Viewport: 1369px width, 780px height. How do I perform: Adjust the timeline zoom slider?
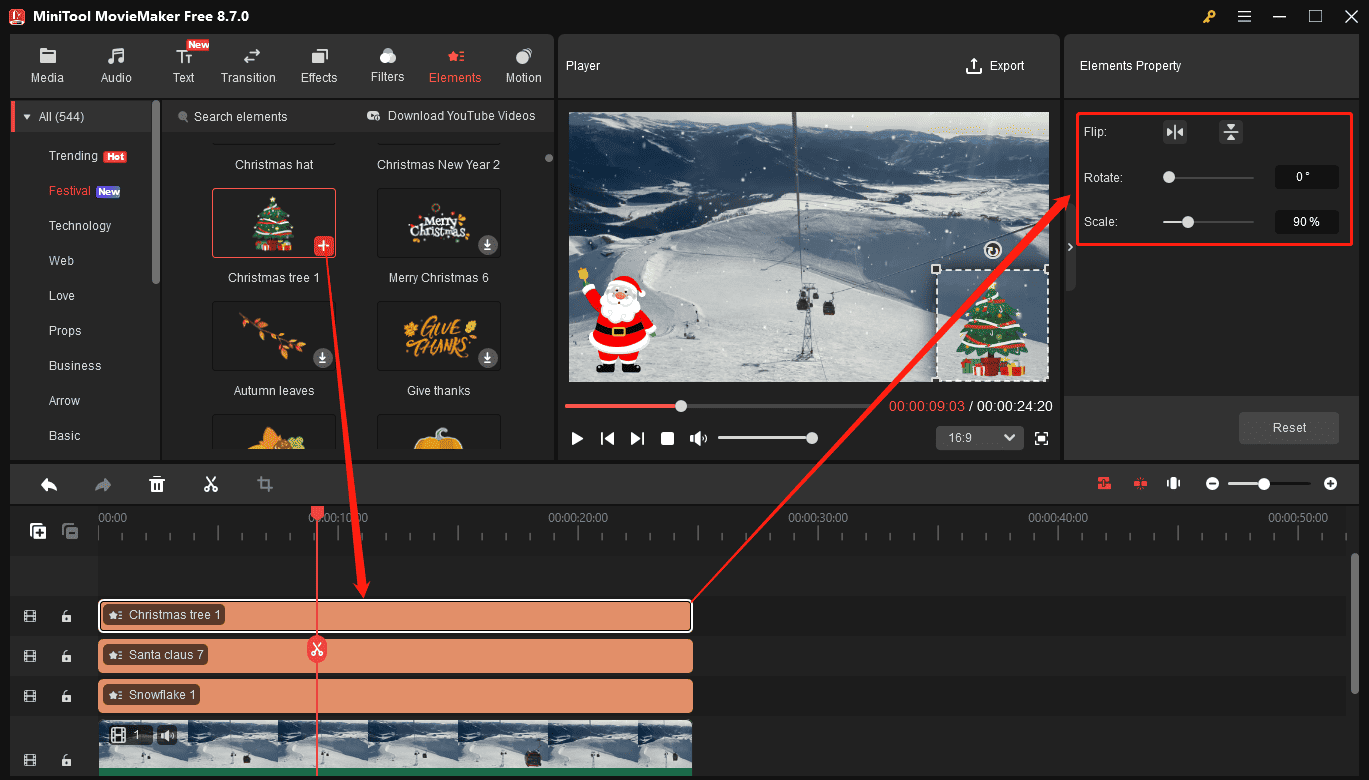pos(1269,484)
